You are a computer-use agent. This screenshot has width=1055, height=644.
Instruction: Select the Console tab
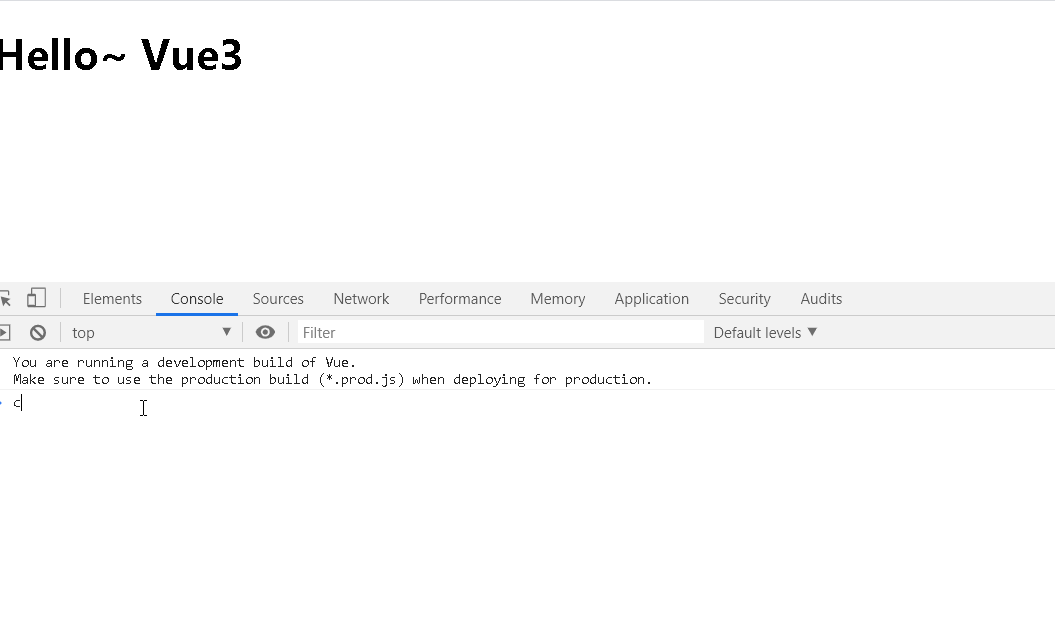click(197, 298)
